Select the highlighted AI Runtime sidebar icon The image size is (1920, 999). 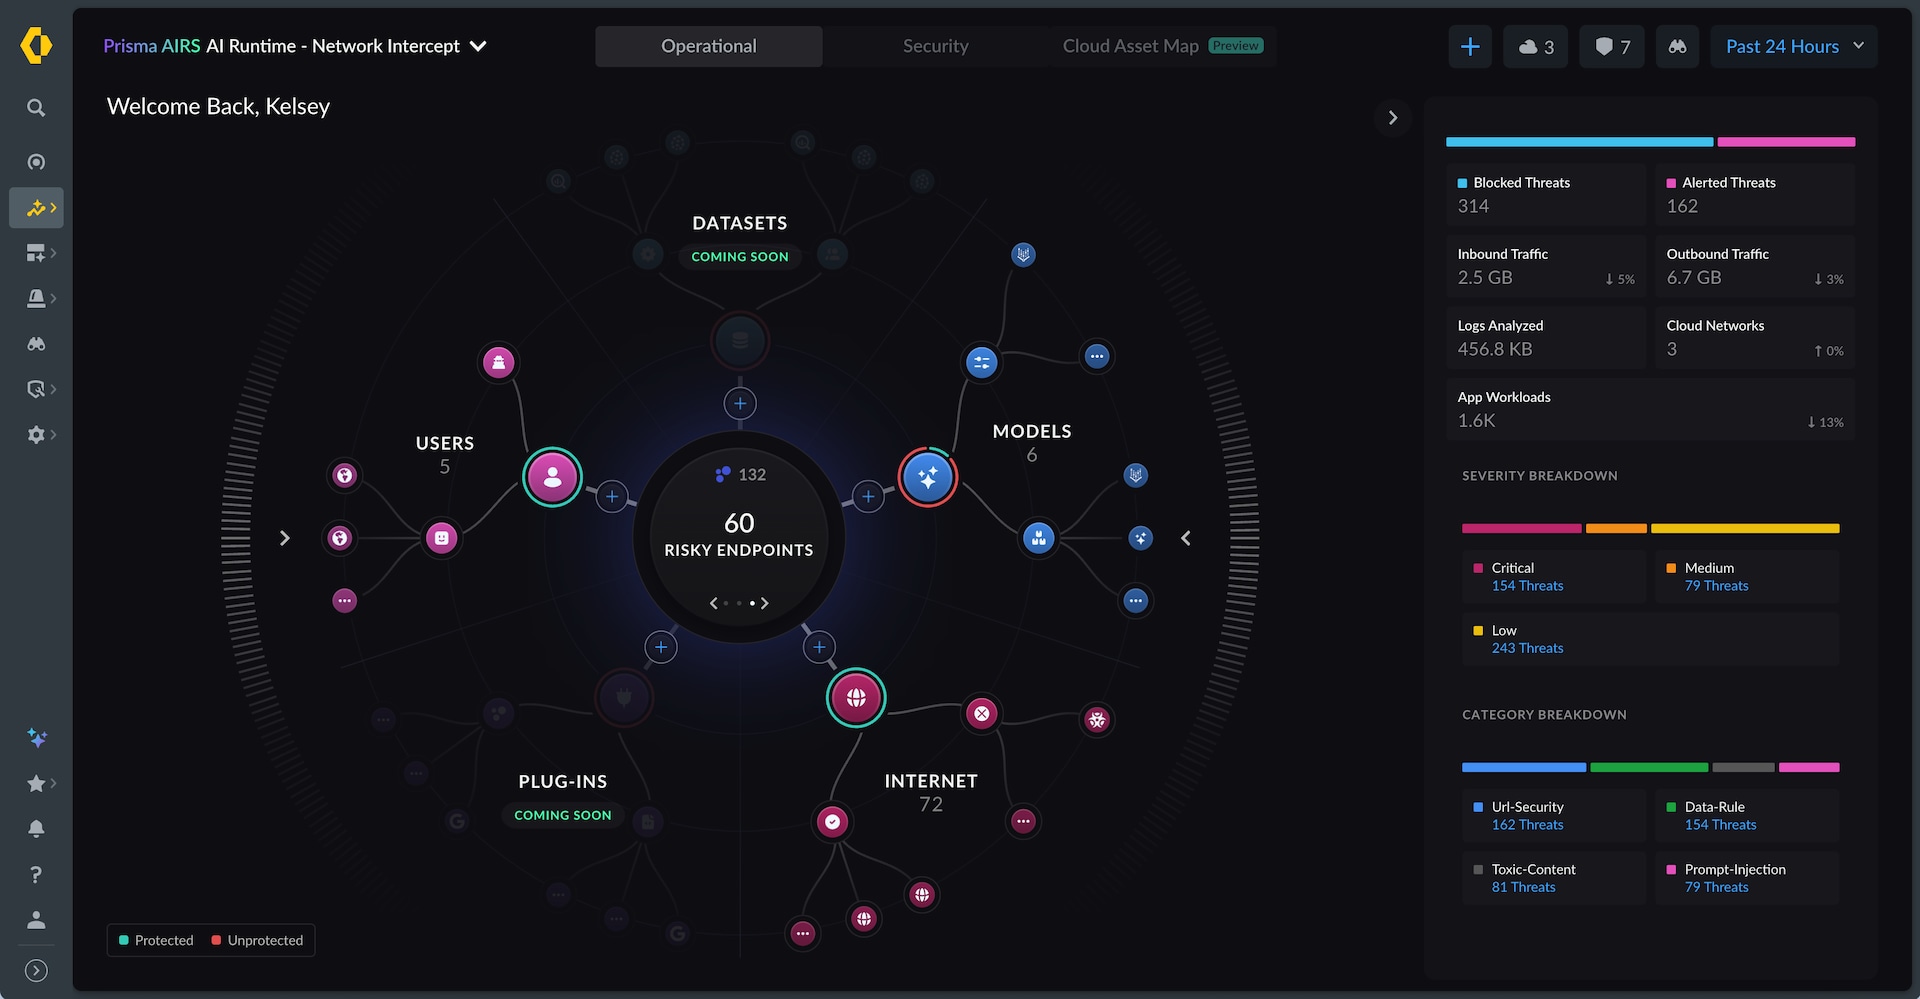point(36,207)
